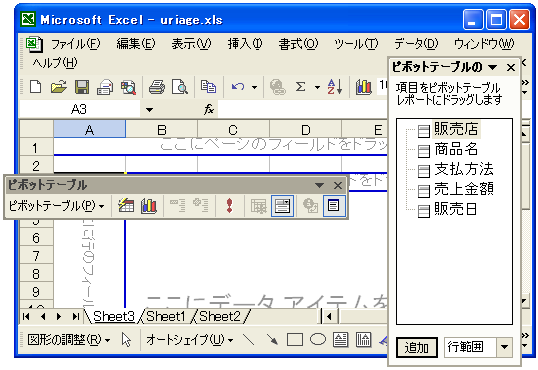Click the Search file toolbar icon

click(128, 87)
